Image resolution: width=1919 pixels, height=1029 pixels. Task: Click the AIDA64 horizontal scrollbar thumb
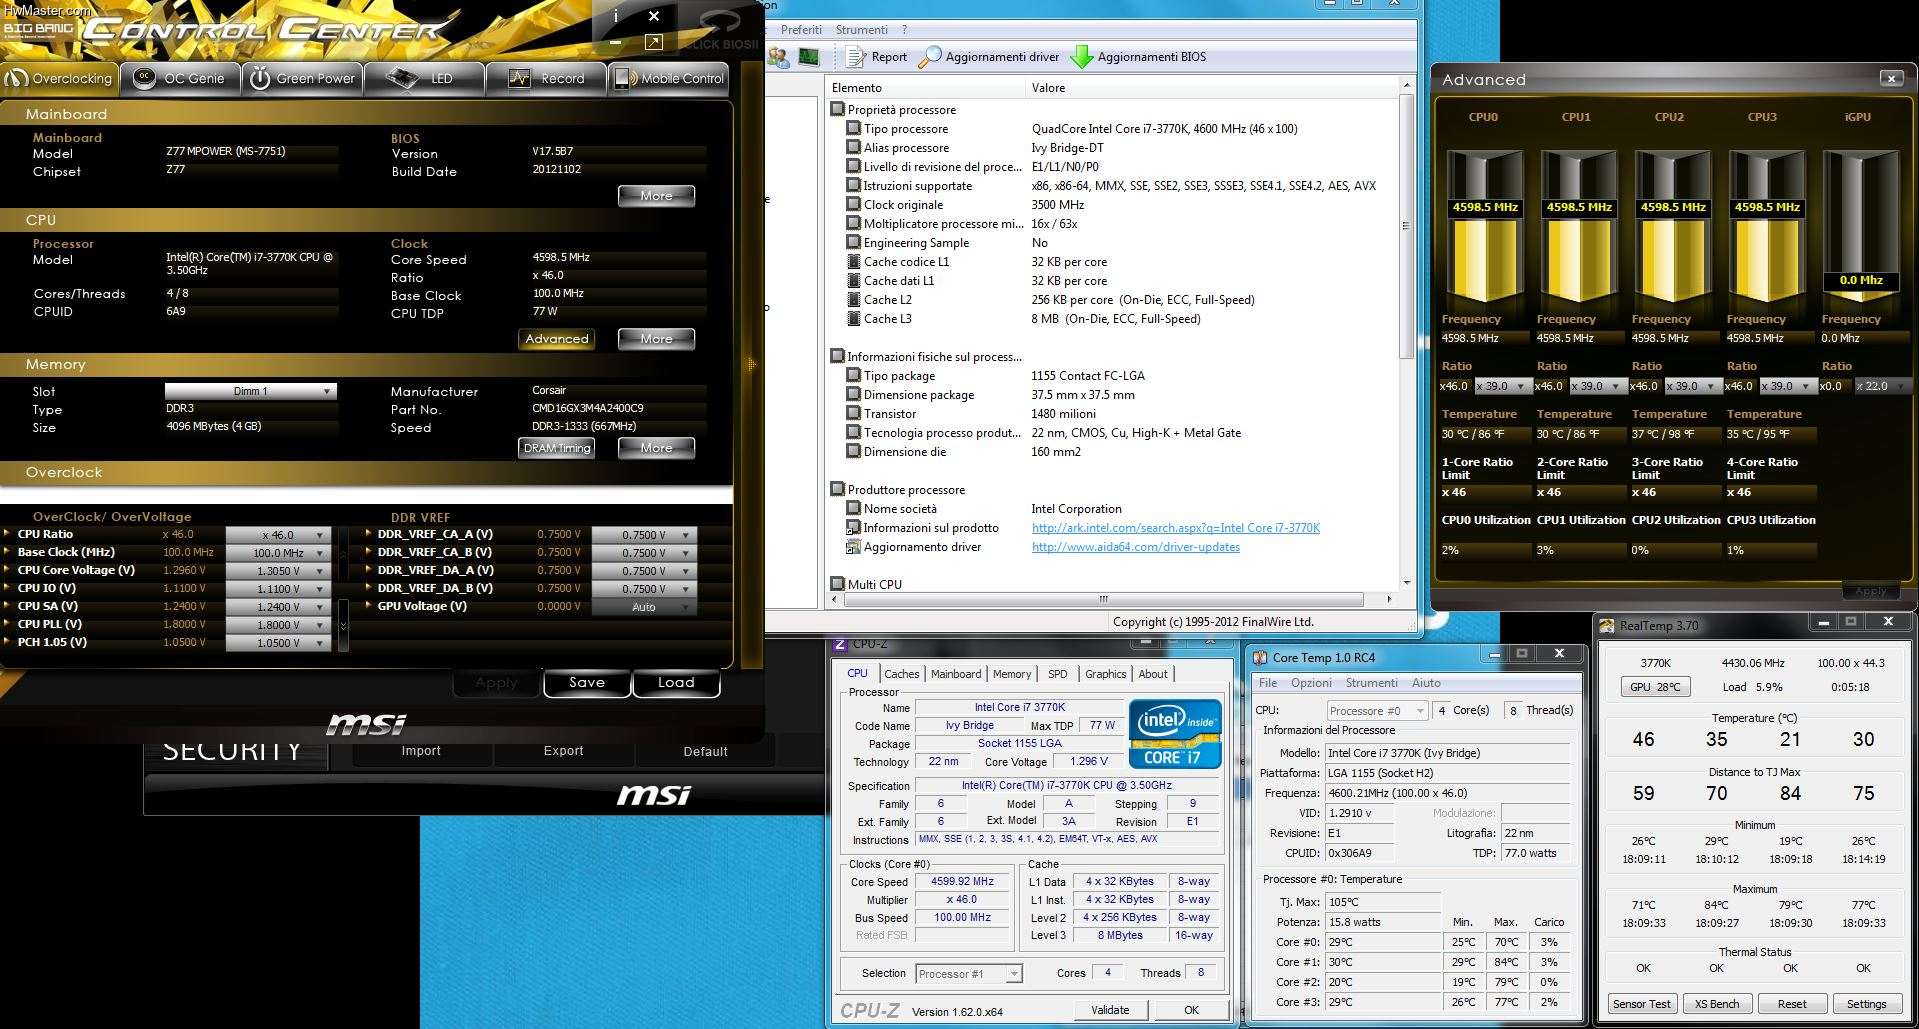pyautogui.click(x=1104, y=600)
